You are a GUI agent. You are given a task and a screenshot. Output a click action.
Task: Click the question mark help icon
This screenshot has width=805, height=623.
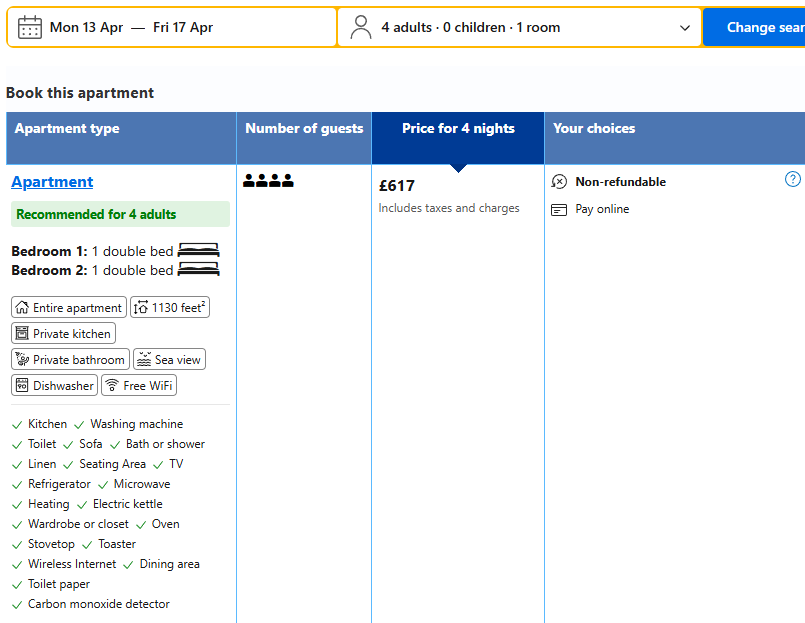(793, 179)
